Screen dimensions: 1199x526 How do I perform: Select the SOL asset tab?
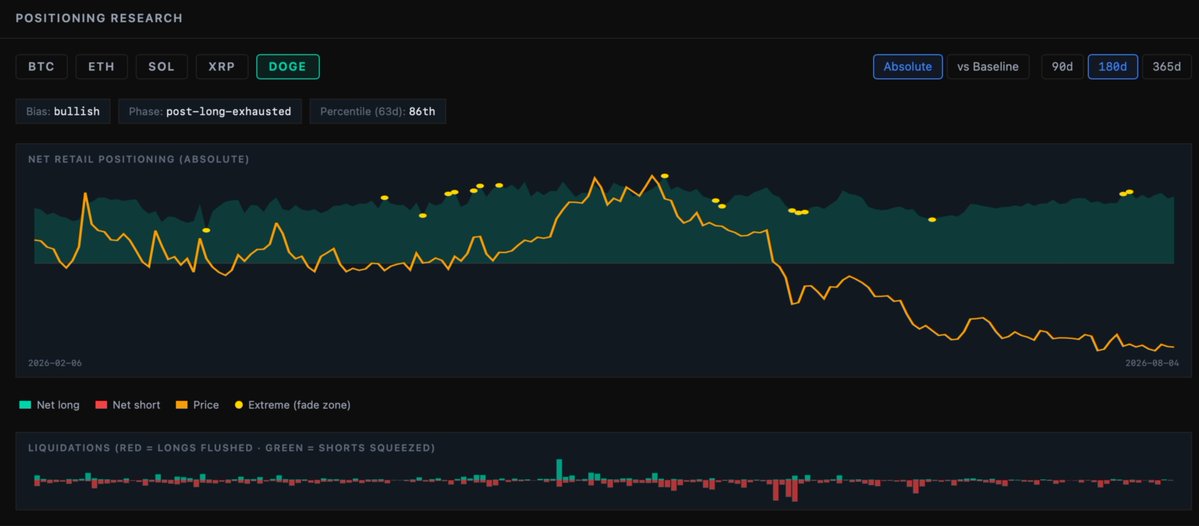pos(161,67)
